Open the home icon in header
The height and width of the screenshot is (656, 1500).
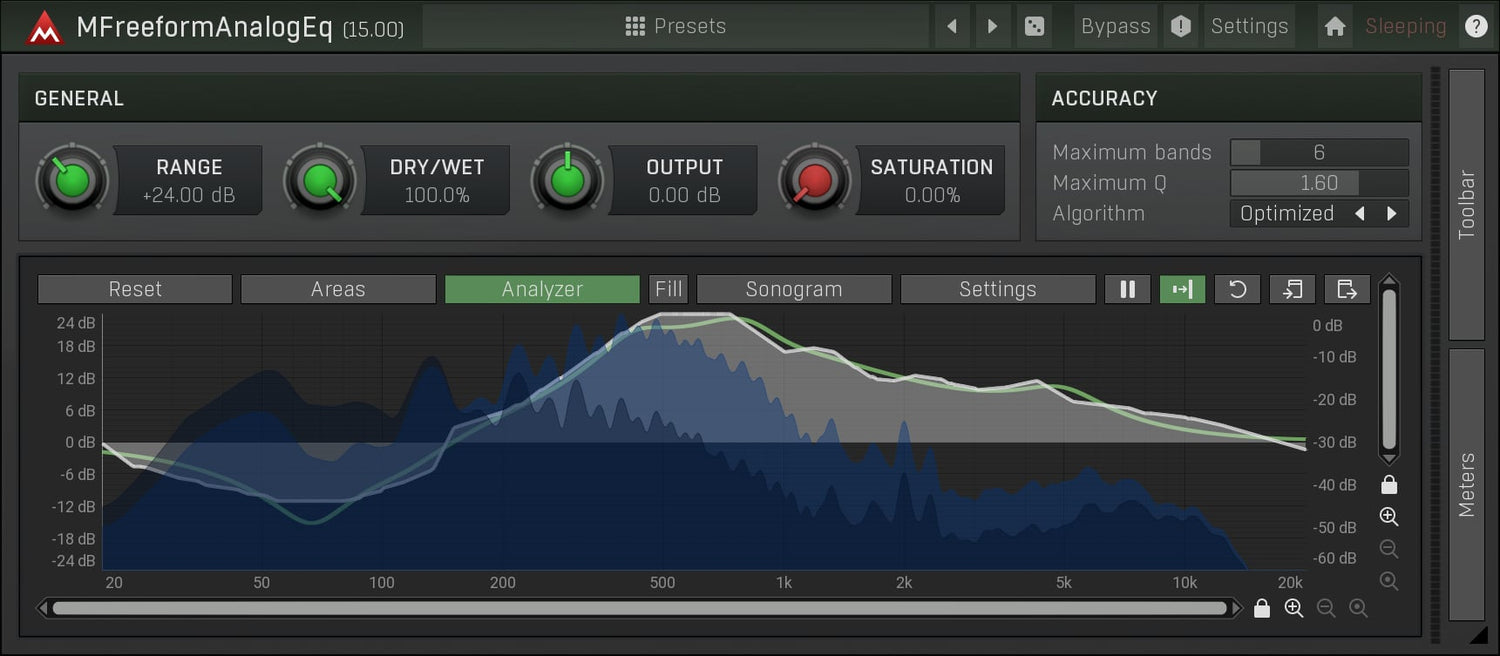click(1335, 26)
